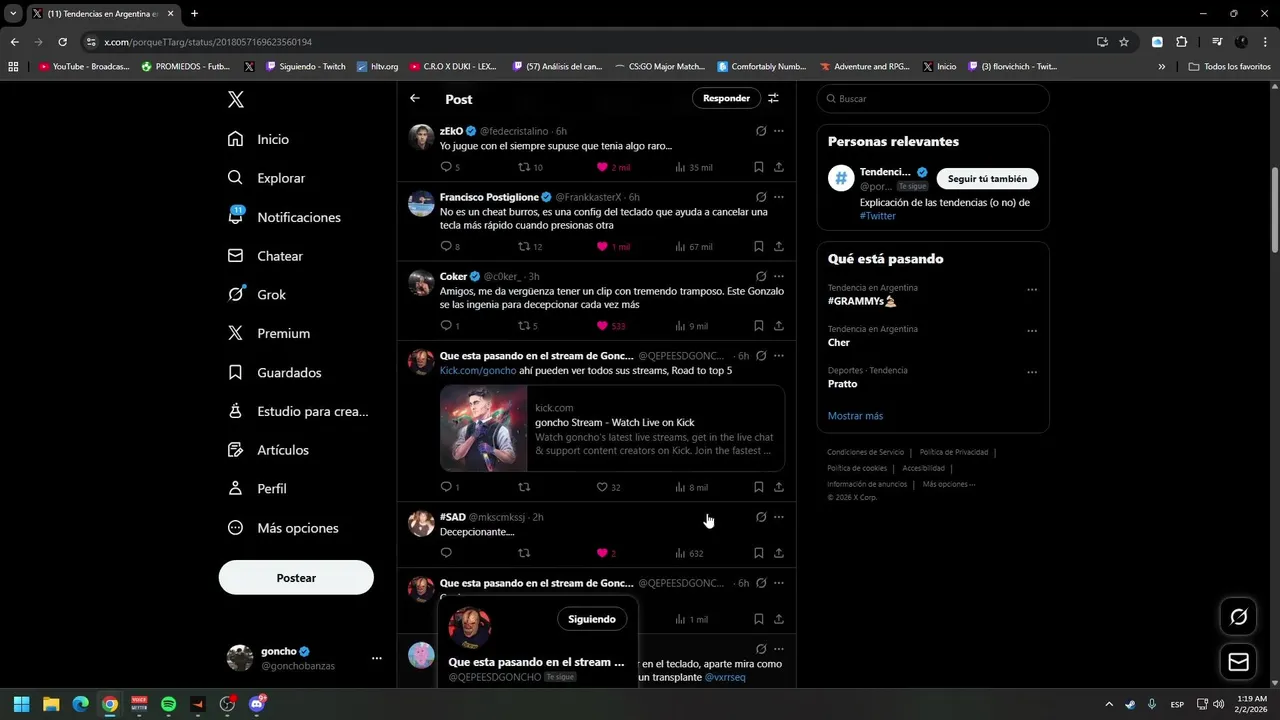The image size is (1280, 720).
Task: Open more menu on #SAD reply
Action: tap(779, 517)
